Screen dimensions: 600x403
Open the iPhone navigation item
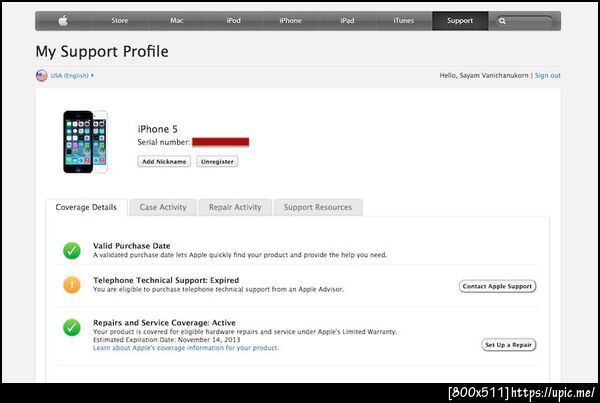pos(290,21)
